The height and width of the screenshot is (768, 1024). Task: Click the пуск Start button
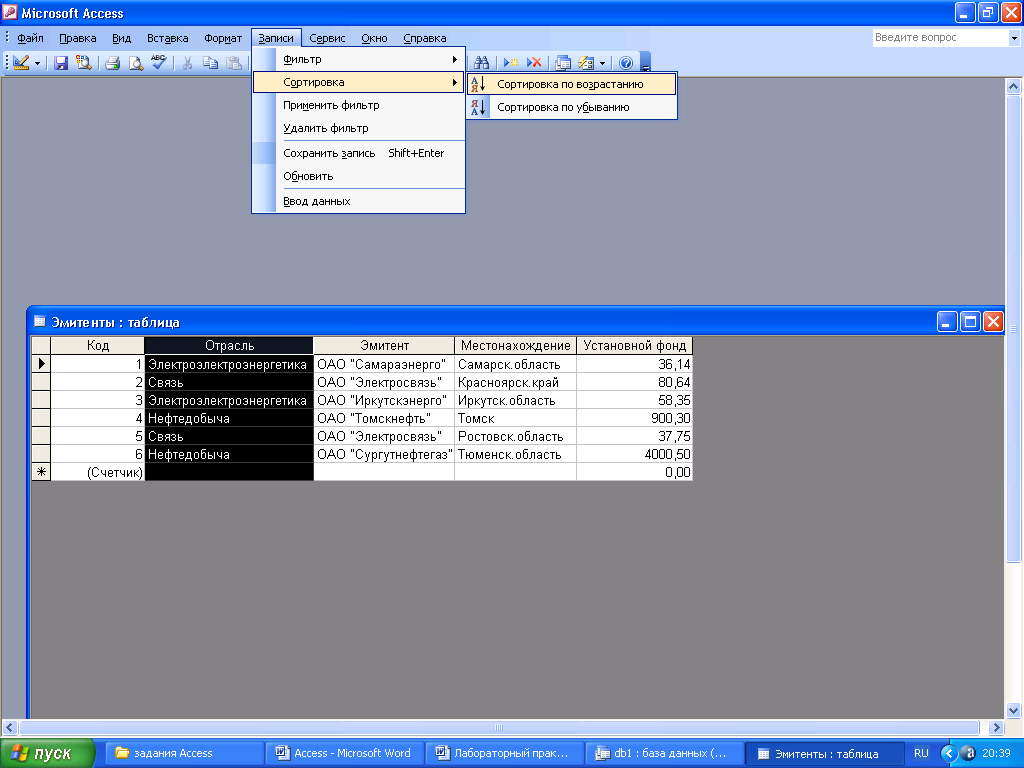click(x=47, y=753)
